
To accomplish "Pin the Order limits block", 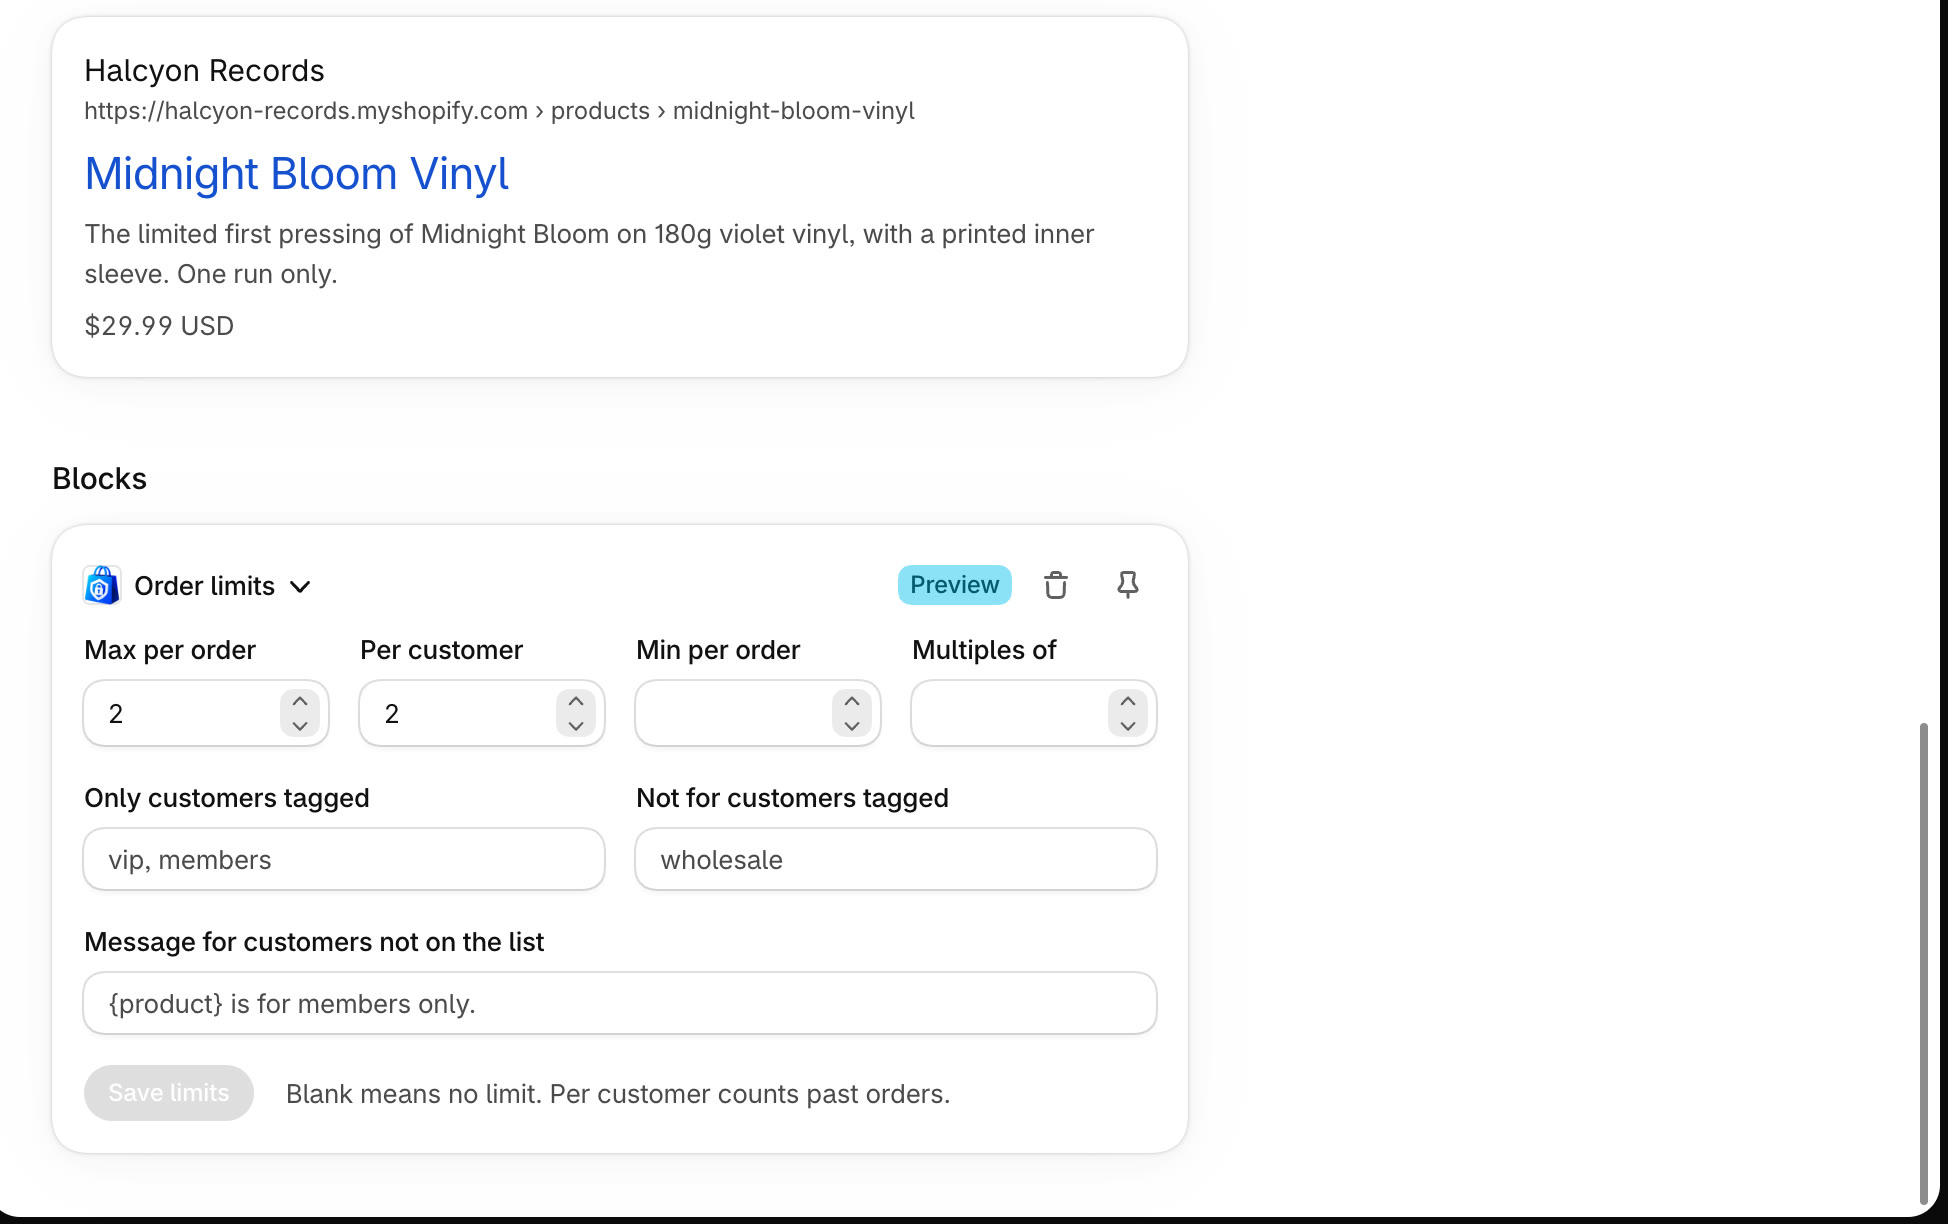I will pyautogui.click(x=1128, y=585).
